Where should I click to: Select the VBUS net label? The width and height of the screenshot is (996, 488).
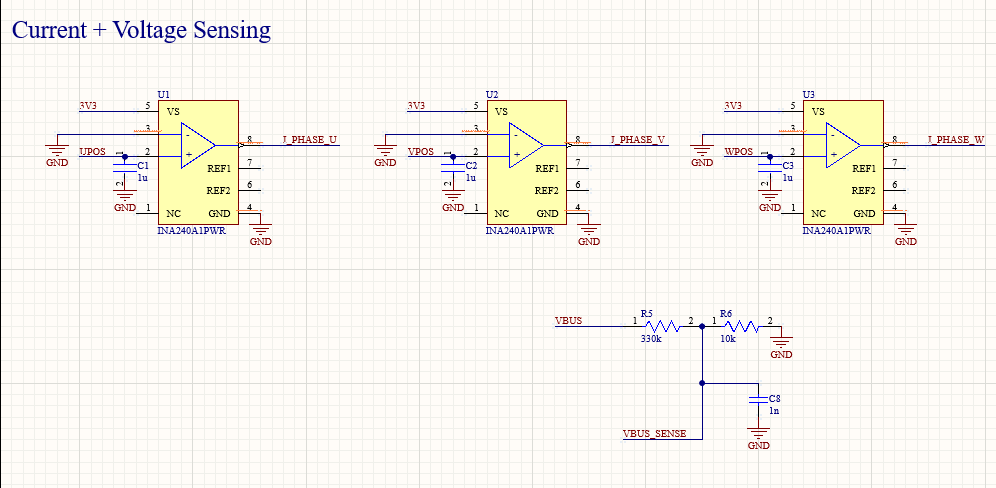click(569, 321)
